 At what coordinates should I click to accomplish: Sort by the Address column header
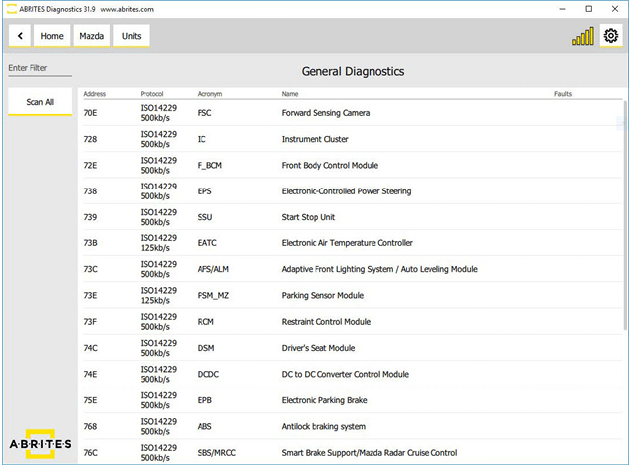95,94
